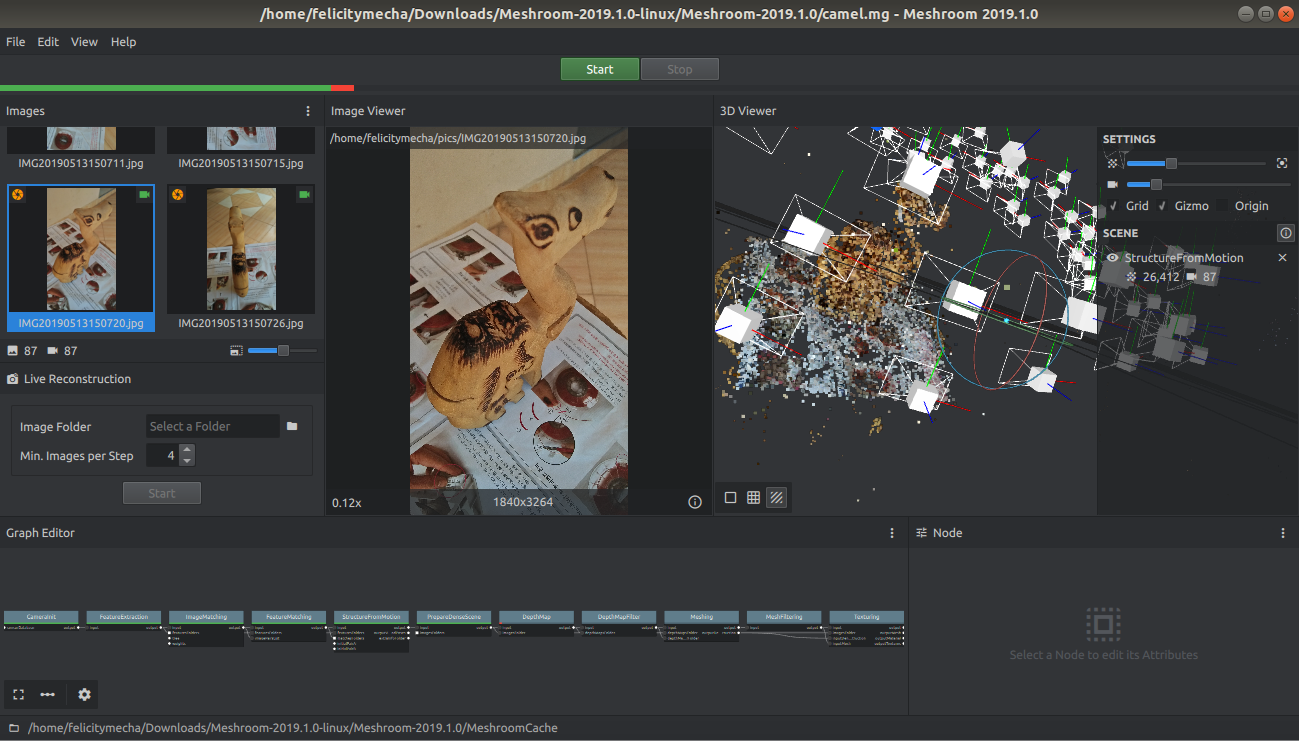Select textured render mode in 3D Viewer
Viewport: 1299px width, 741px height.
[x=776, y=497]
